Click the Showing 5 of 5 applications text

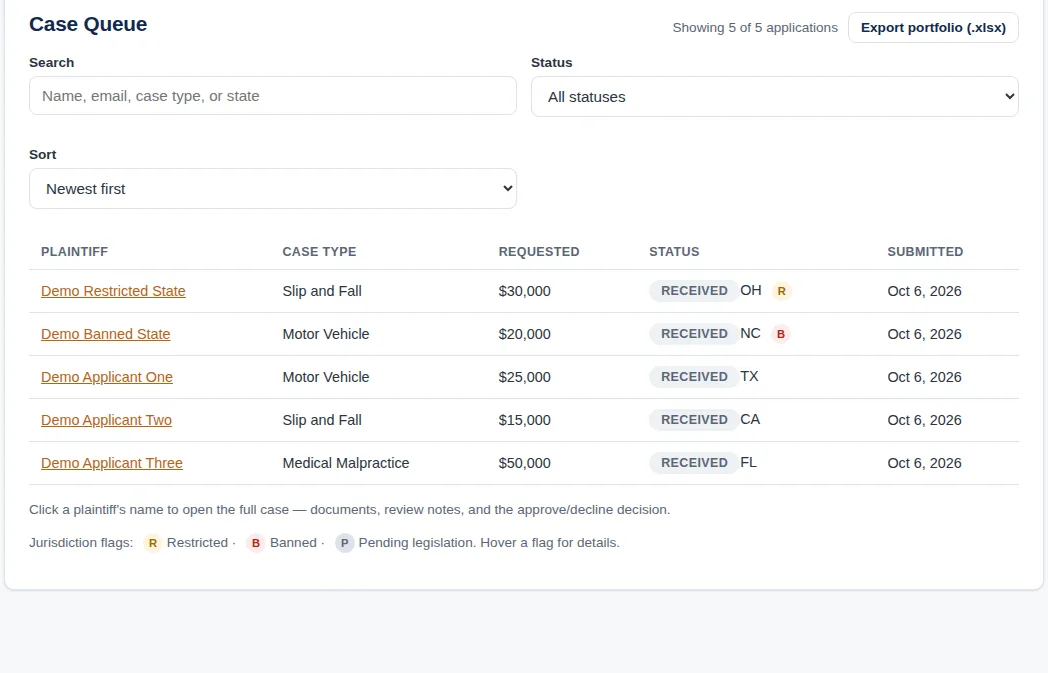tap(755, 27)
